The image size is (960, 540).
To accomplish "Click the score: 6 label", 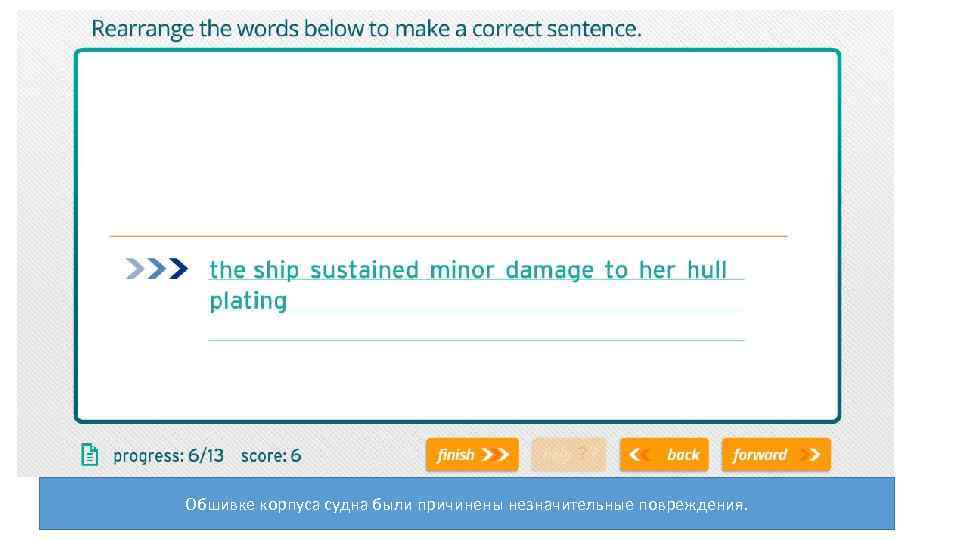I will pos(270,456).
